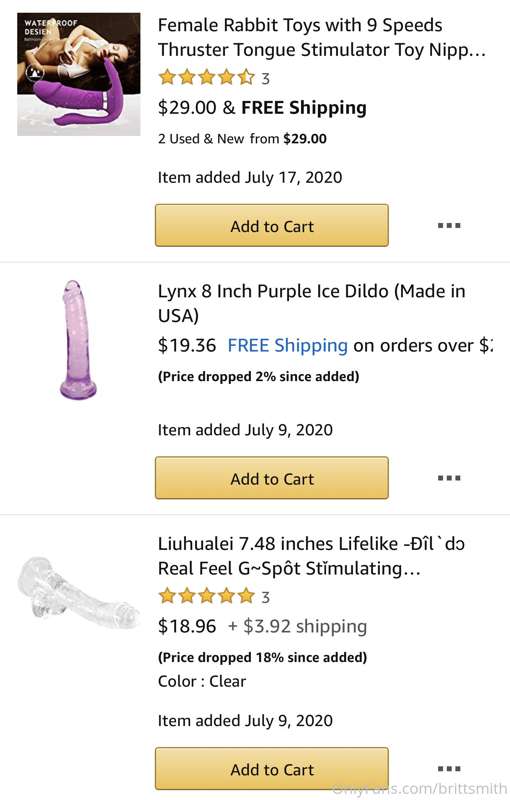Click the $19.36 price of the Lynx item

[187, 345]
